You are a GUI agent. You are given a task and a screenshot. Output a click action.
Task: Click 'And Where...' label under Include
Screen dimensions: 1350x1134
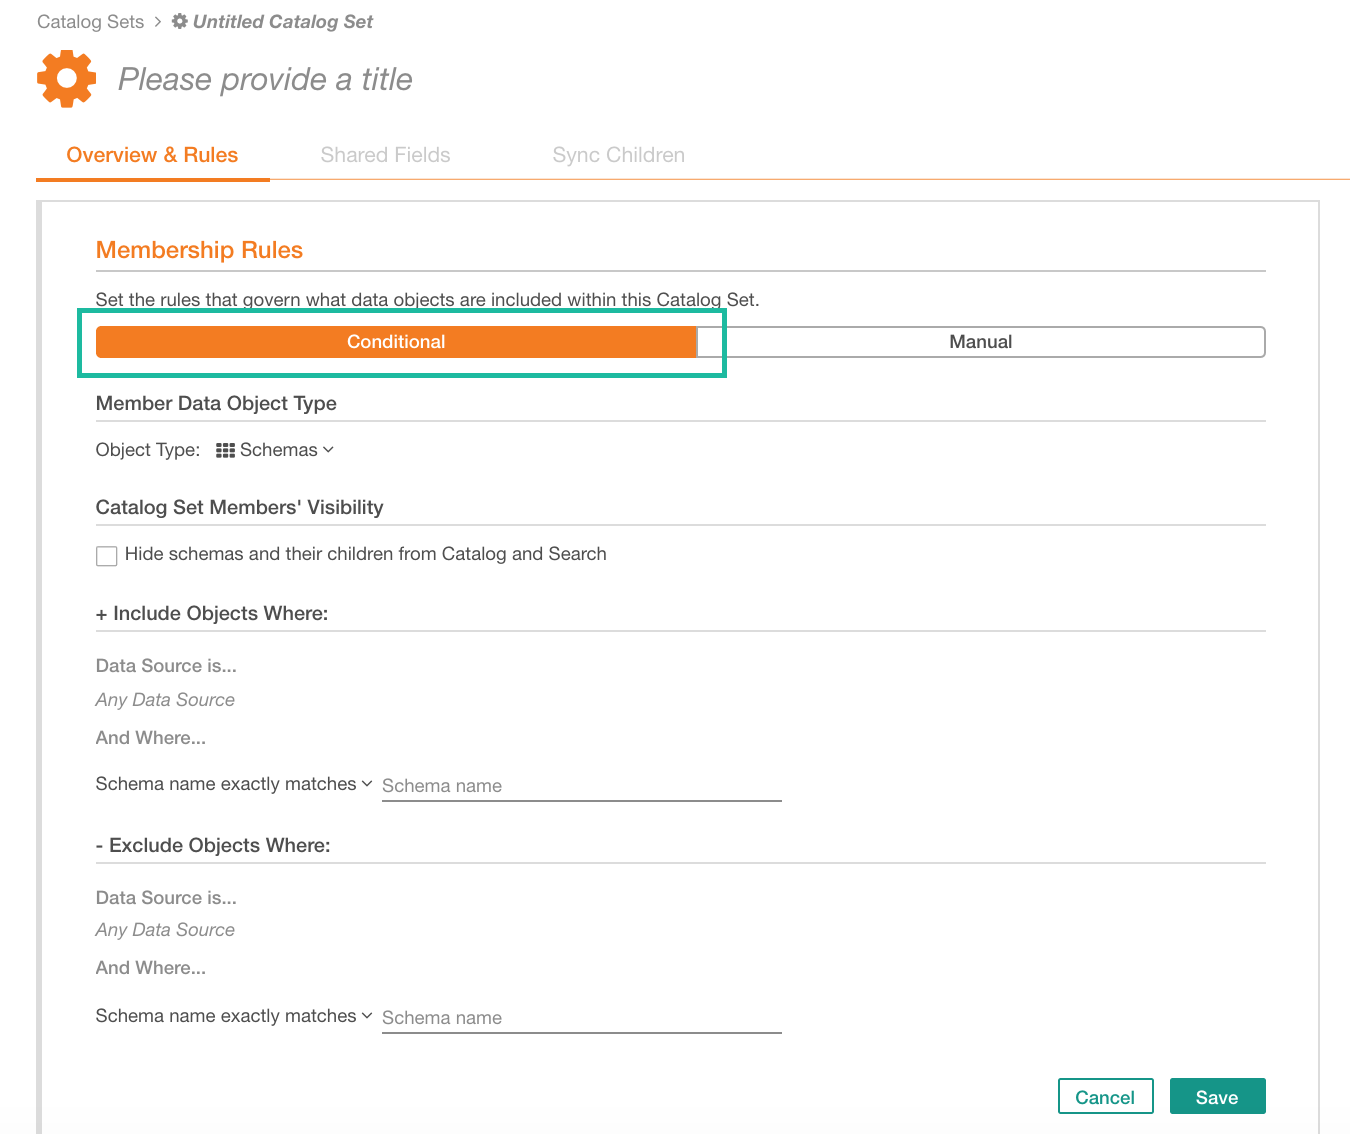(x=151, y=738)
